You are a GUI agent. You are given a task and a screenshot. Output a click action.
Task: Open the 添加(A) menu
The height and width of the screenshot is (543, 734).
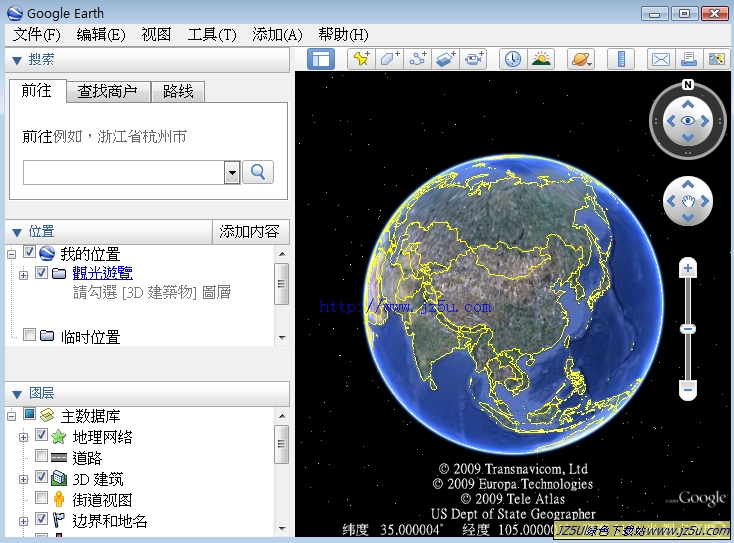tap(277, 35)
